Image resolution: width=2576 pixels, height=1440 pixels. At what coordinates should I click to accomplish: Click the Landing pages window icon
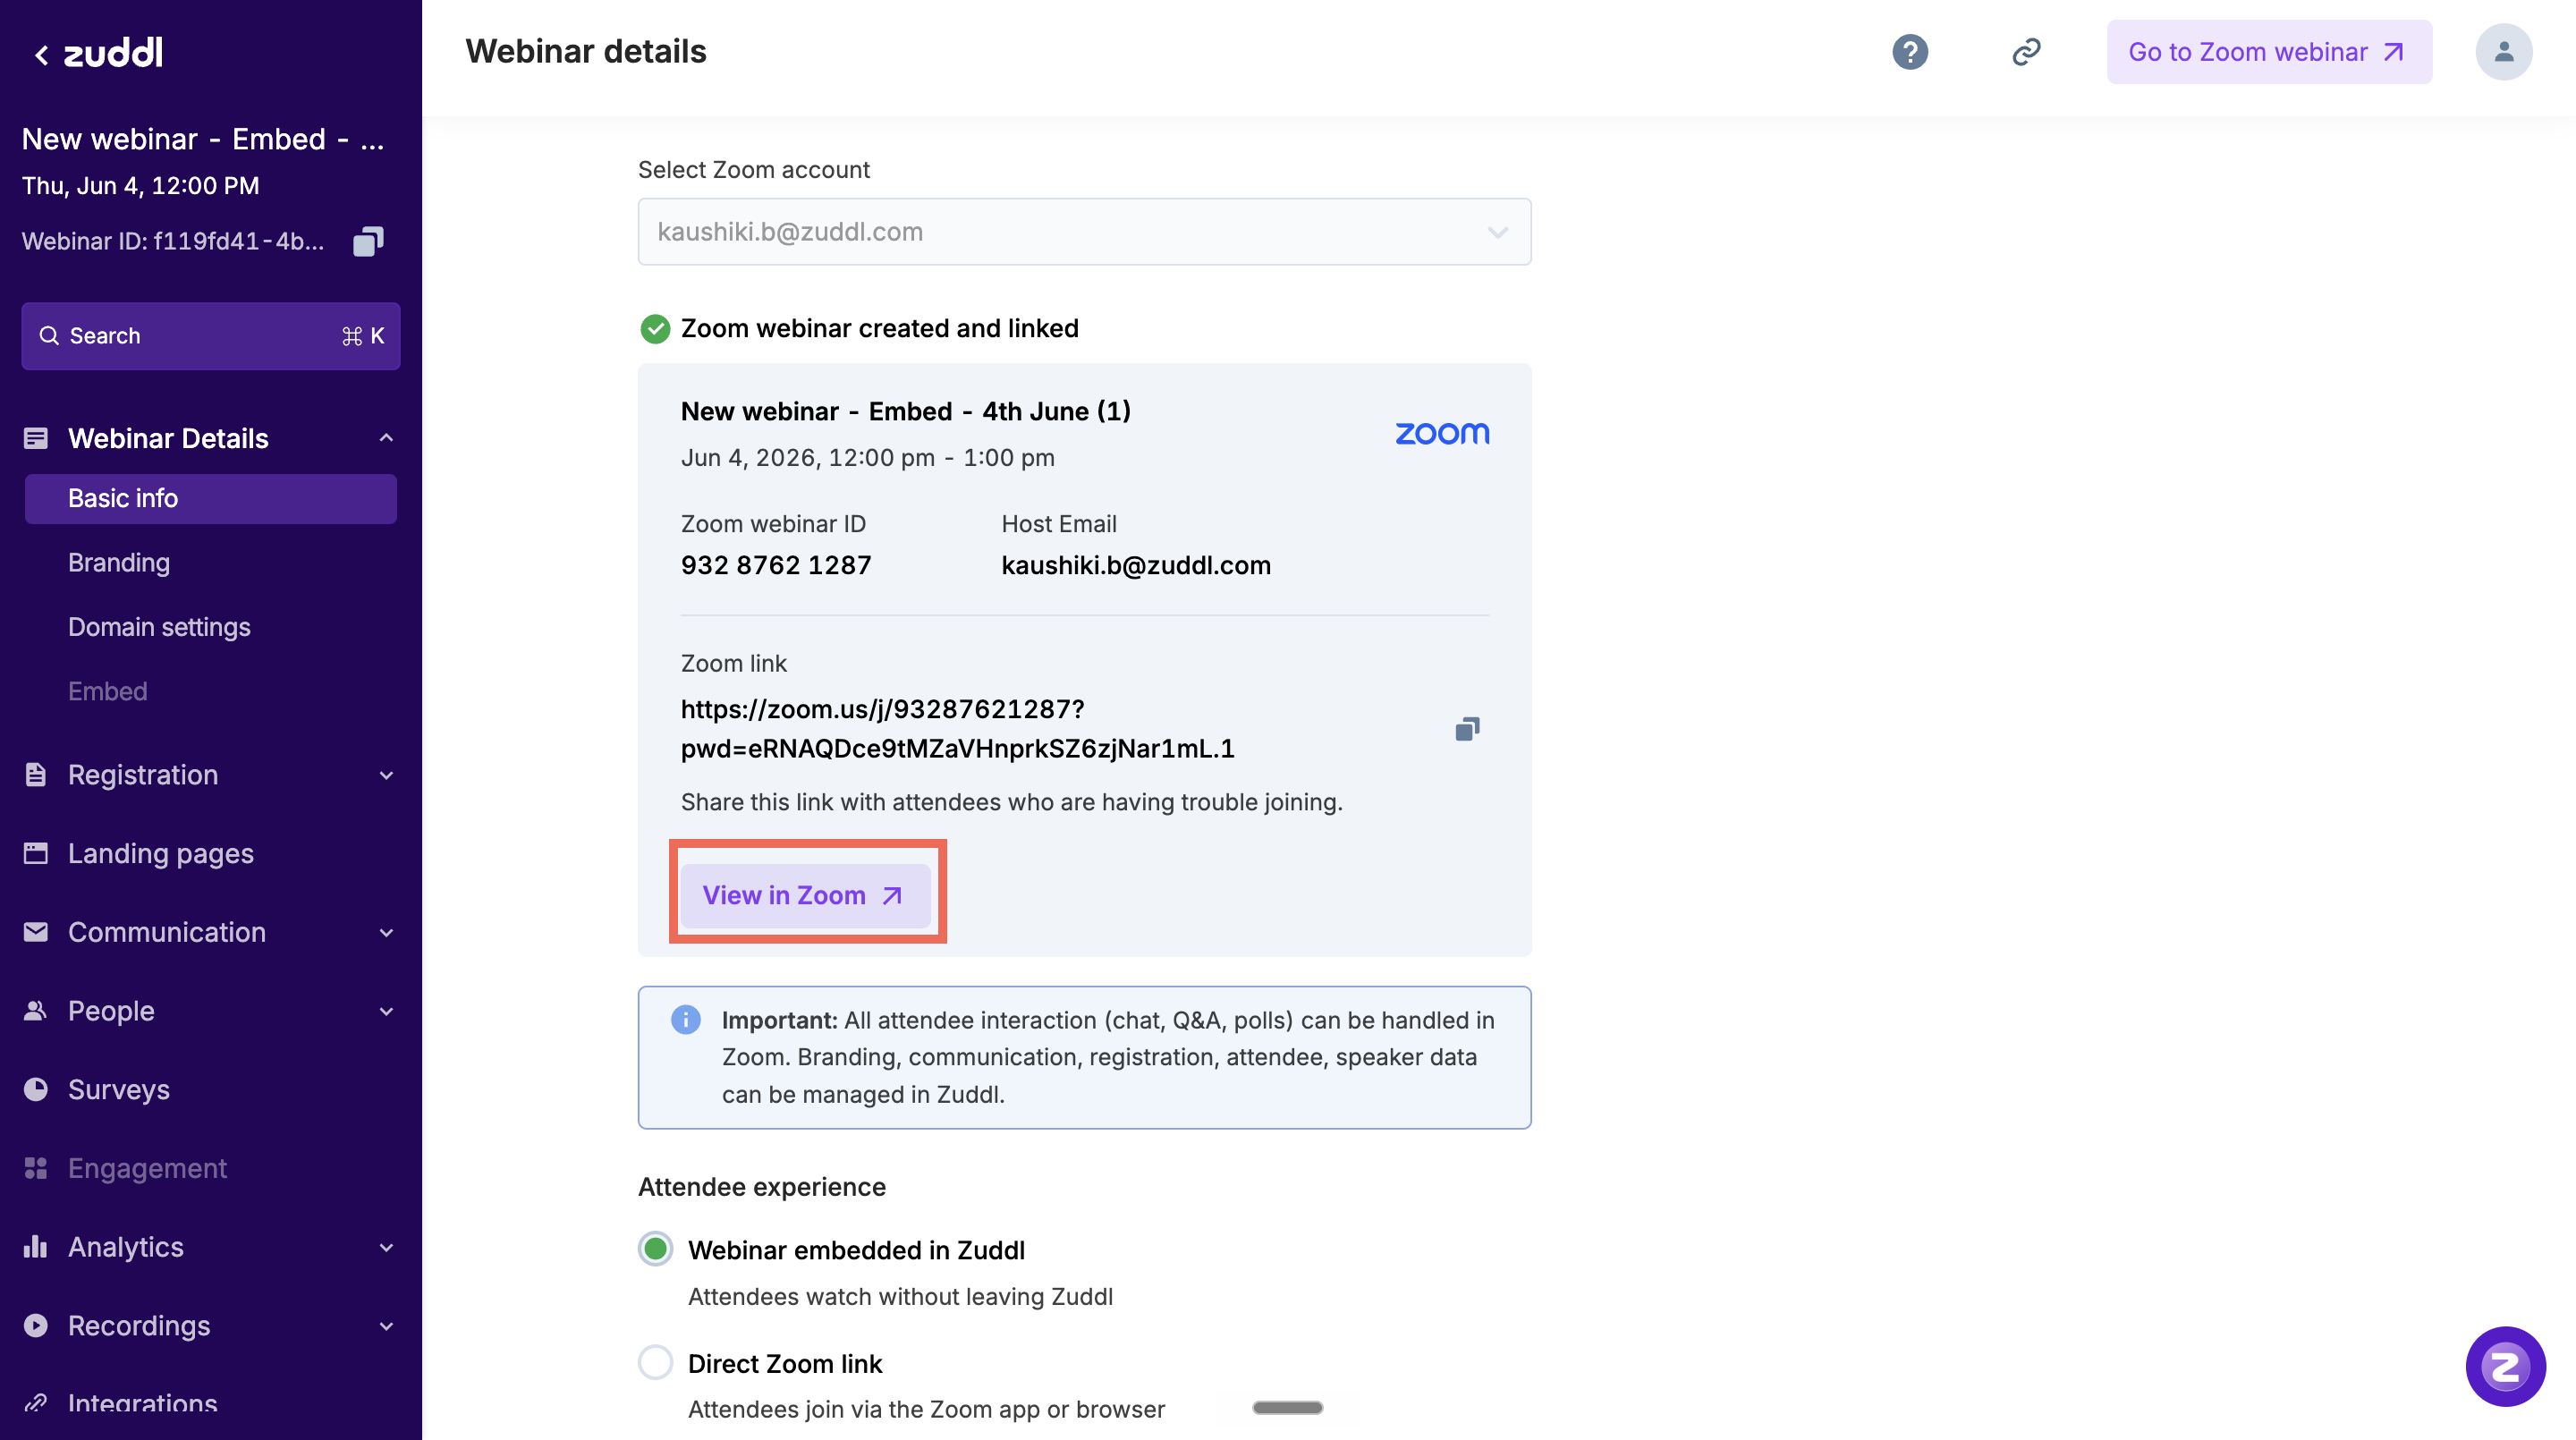pos(36,853)
